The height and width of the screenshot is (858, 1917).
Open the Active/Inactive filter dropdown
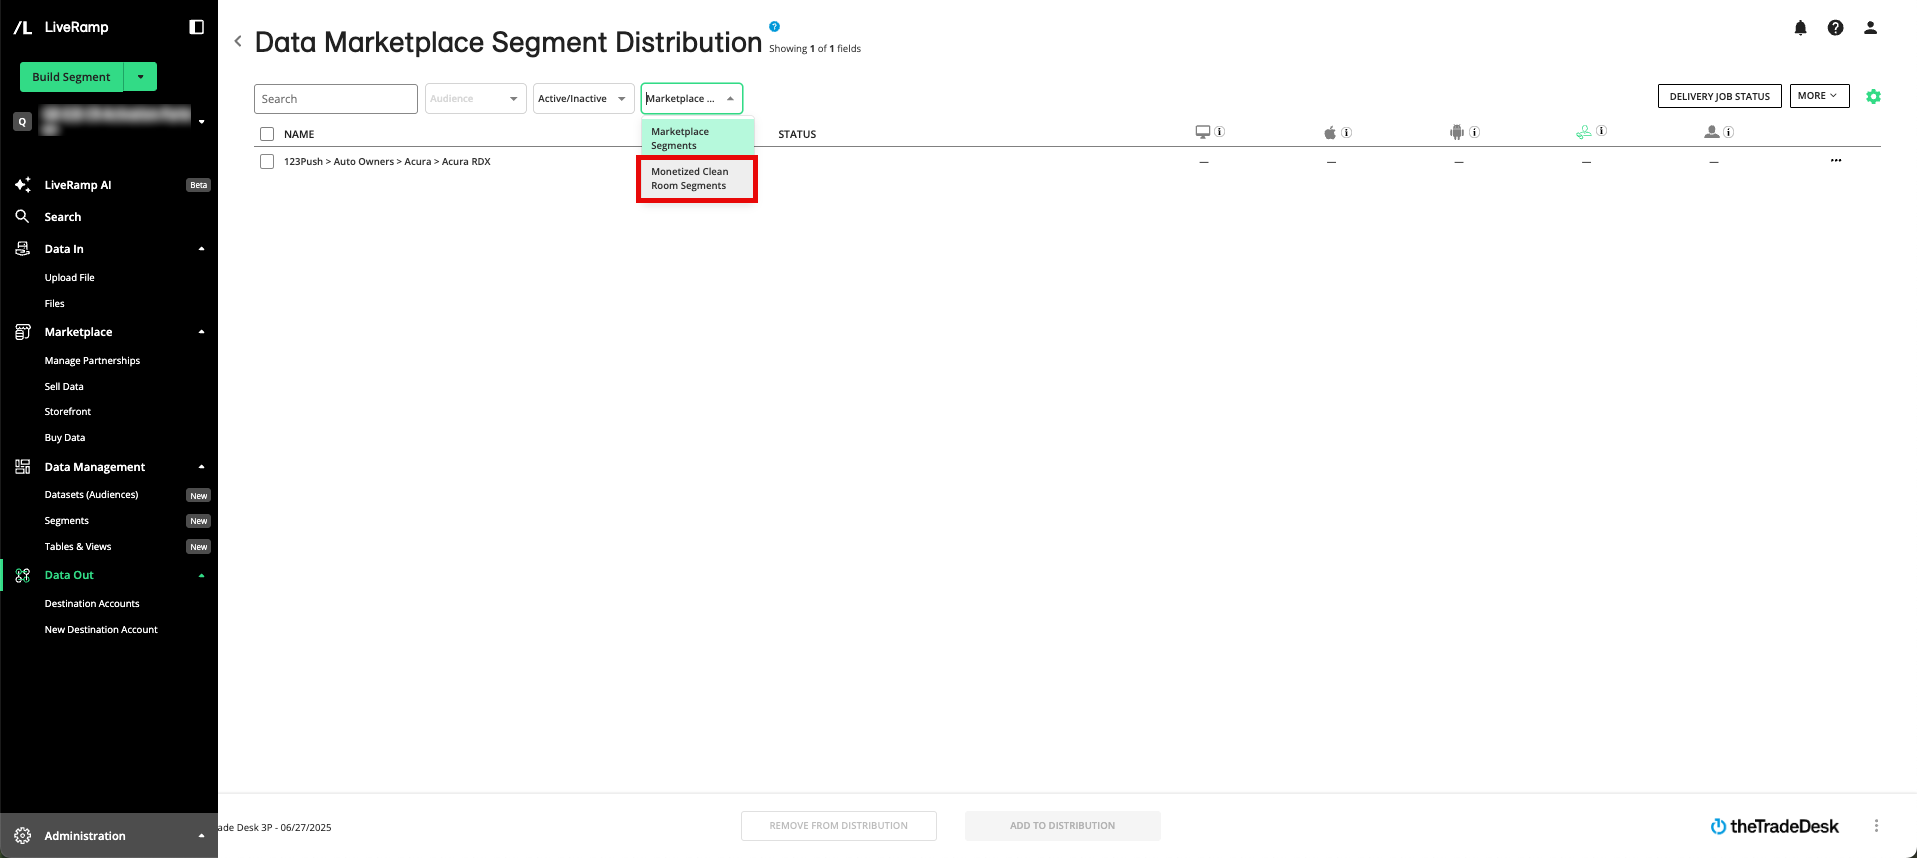[583, 99]
